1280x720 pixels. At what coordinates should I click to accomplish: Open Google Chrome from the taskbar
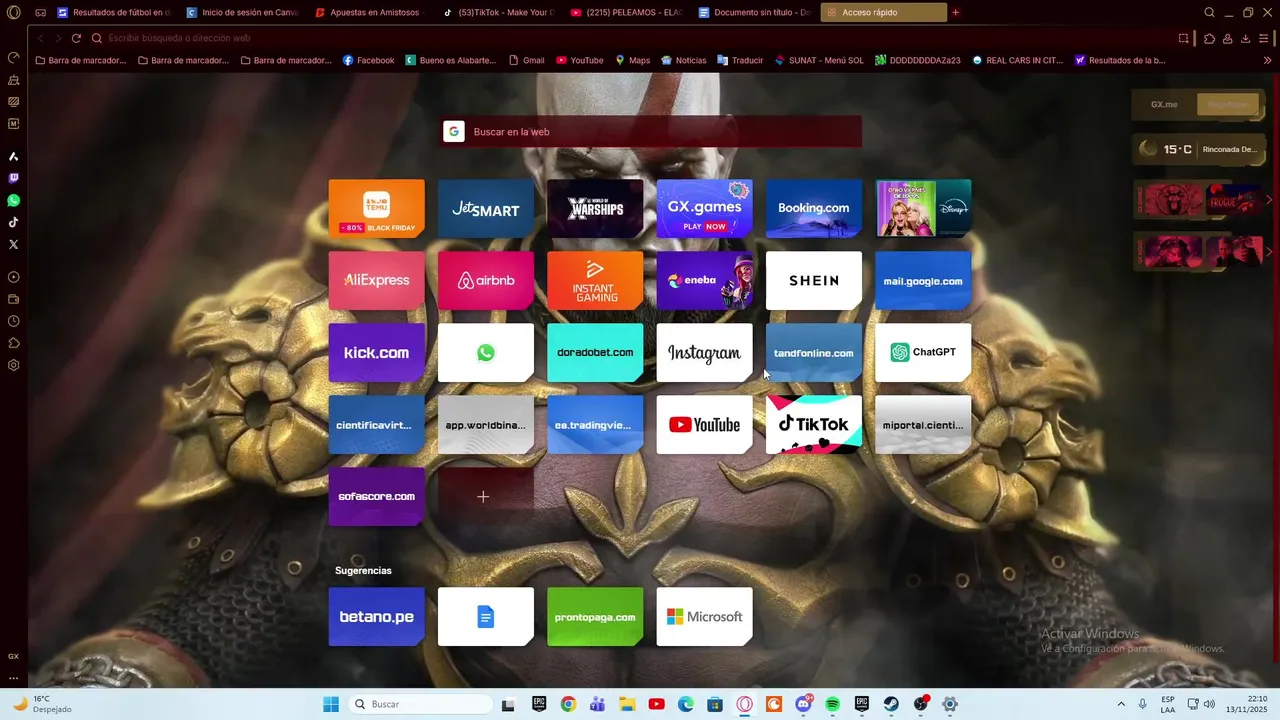tap(568, 704)
